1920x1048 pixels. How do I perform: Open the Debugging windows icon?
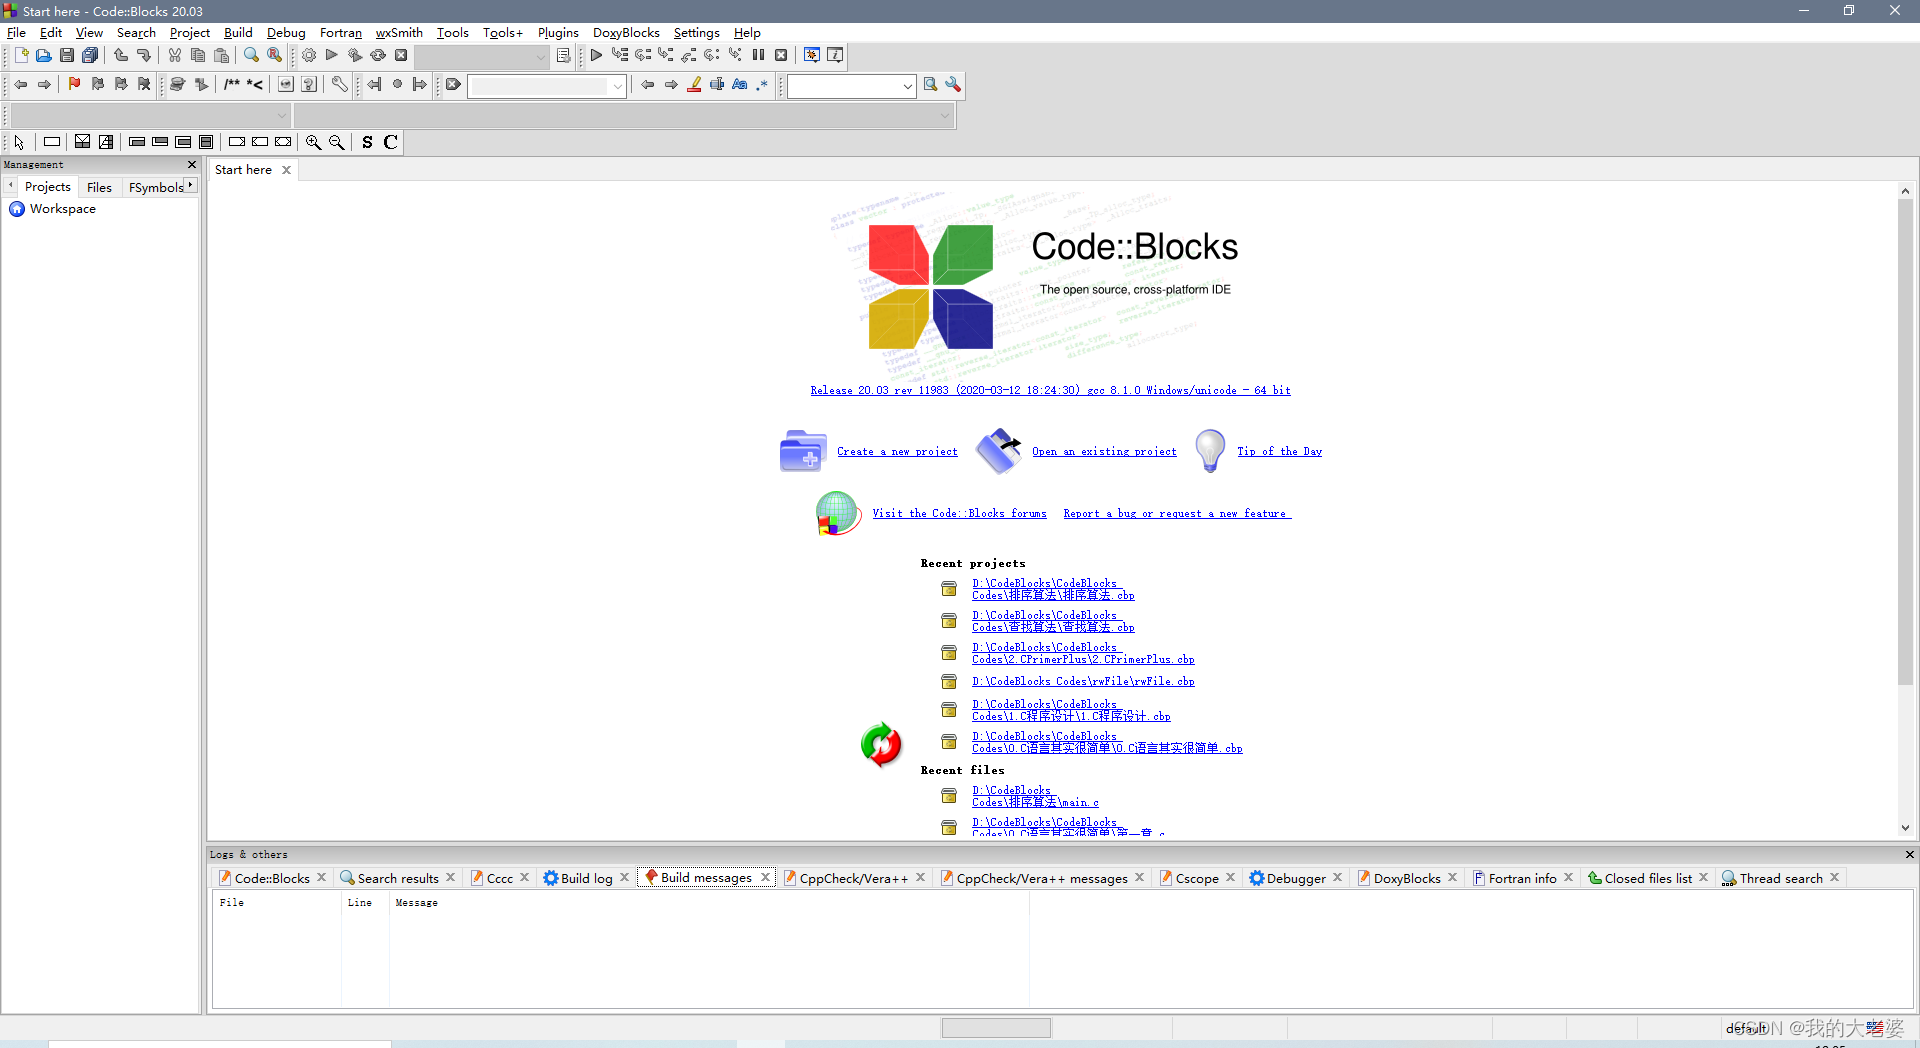(x=812, y=55)
